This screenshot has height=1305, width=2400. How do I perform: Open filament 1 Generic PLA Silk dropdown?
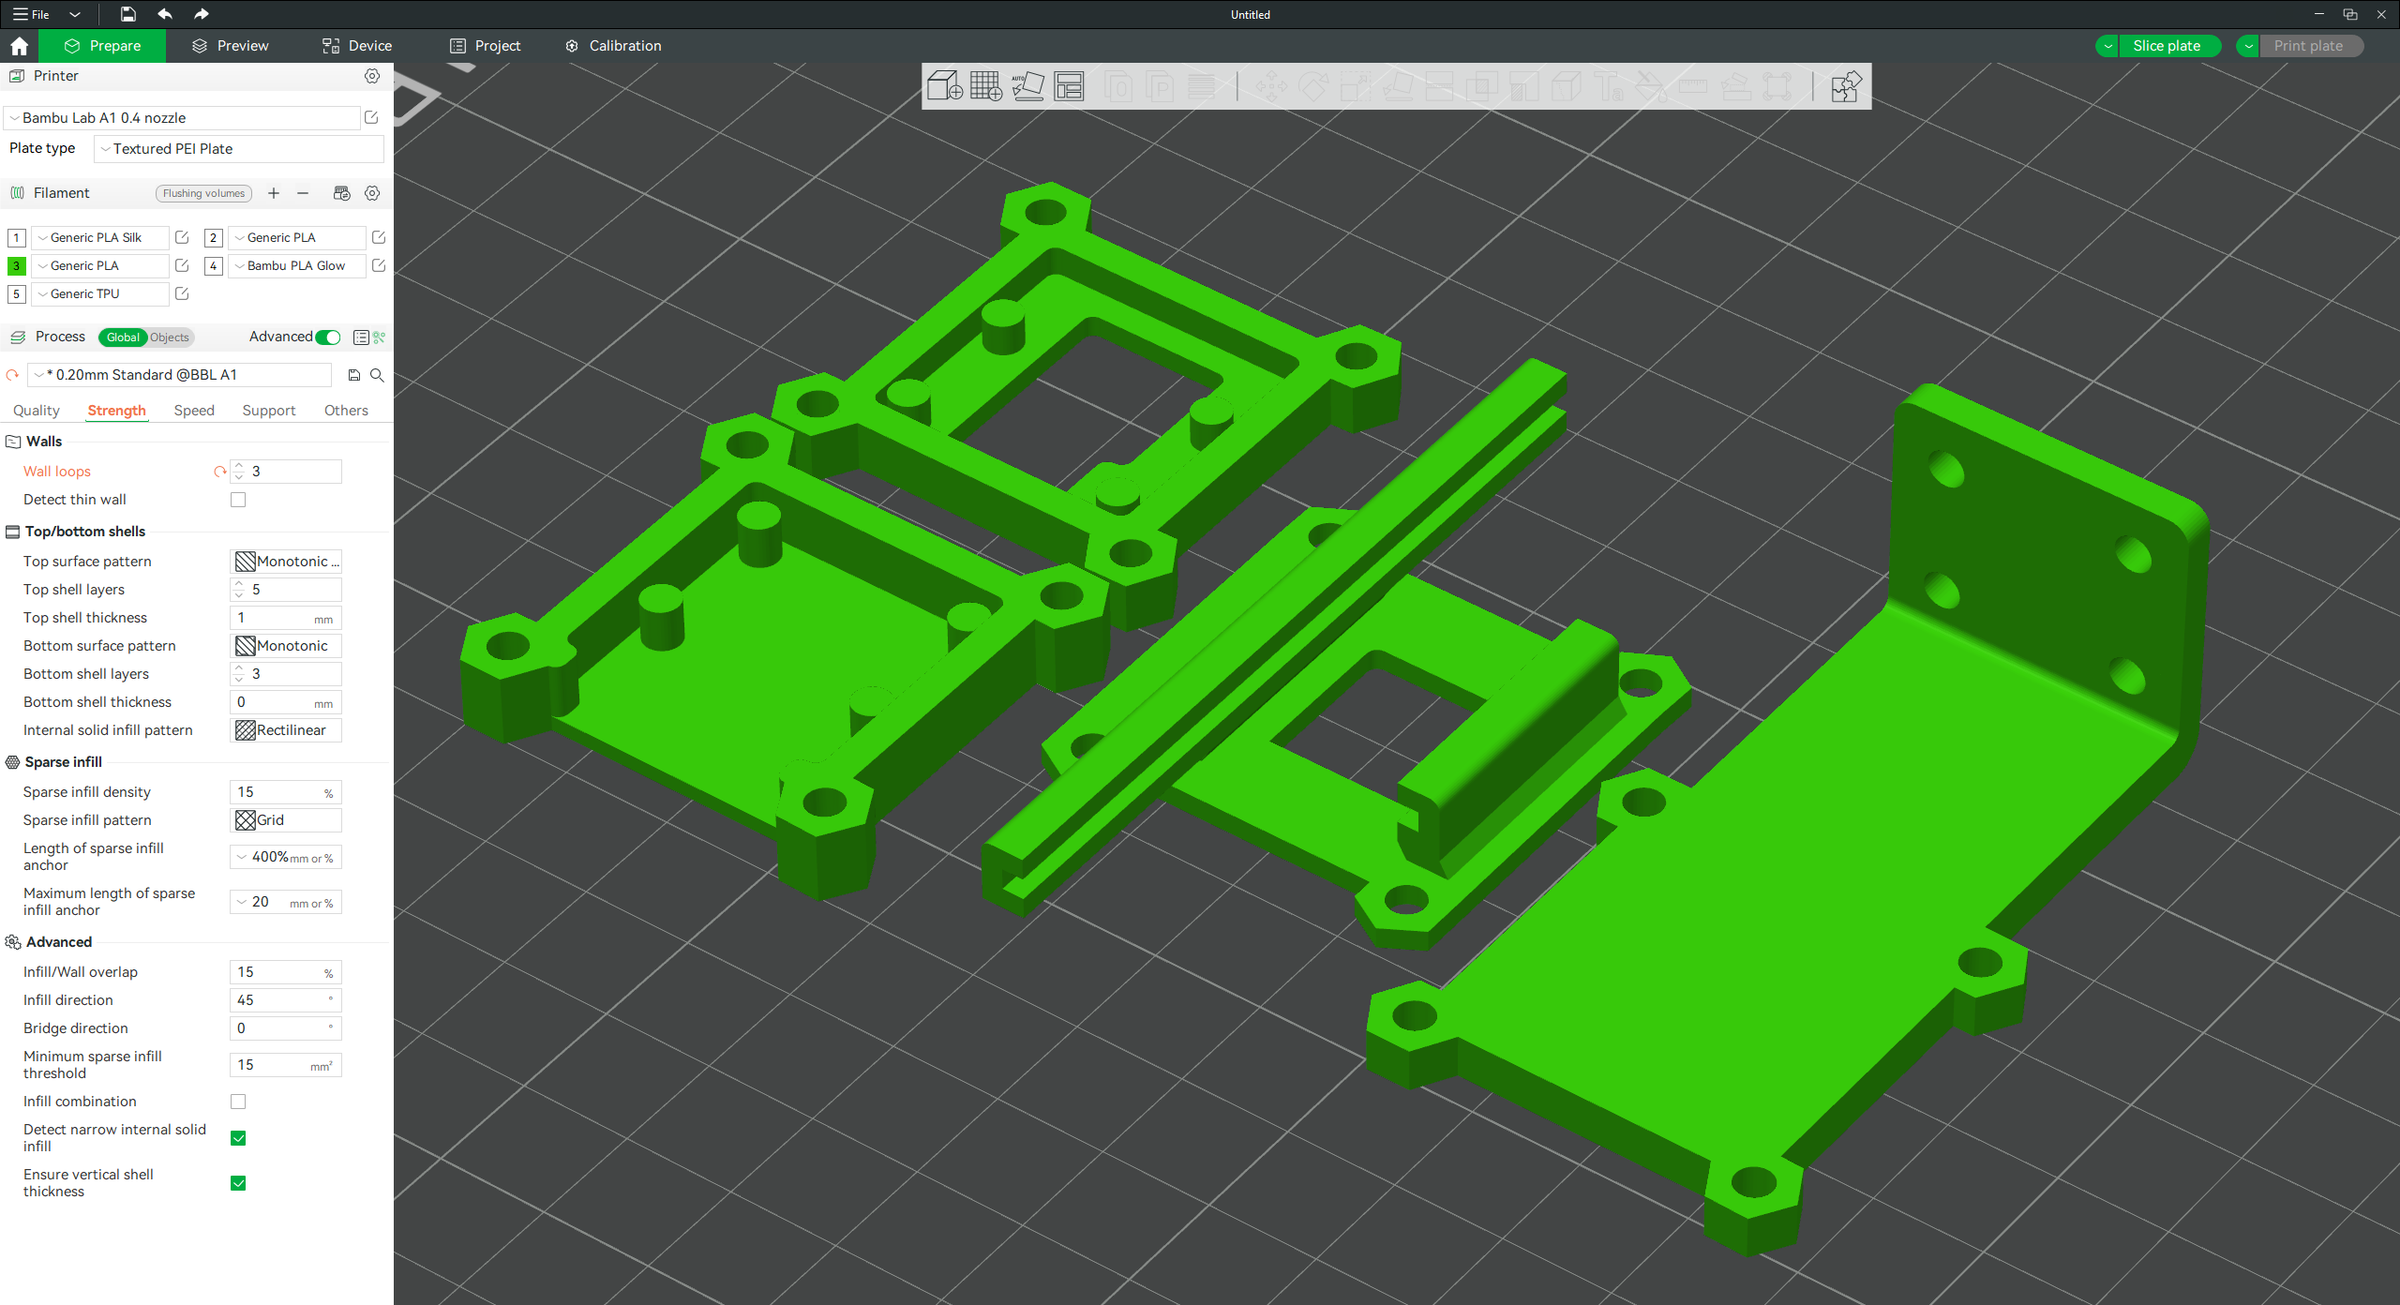[x=100, y=237]
